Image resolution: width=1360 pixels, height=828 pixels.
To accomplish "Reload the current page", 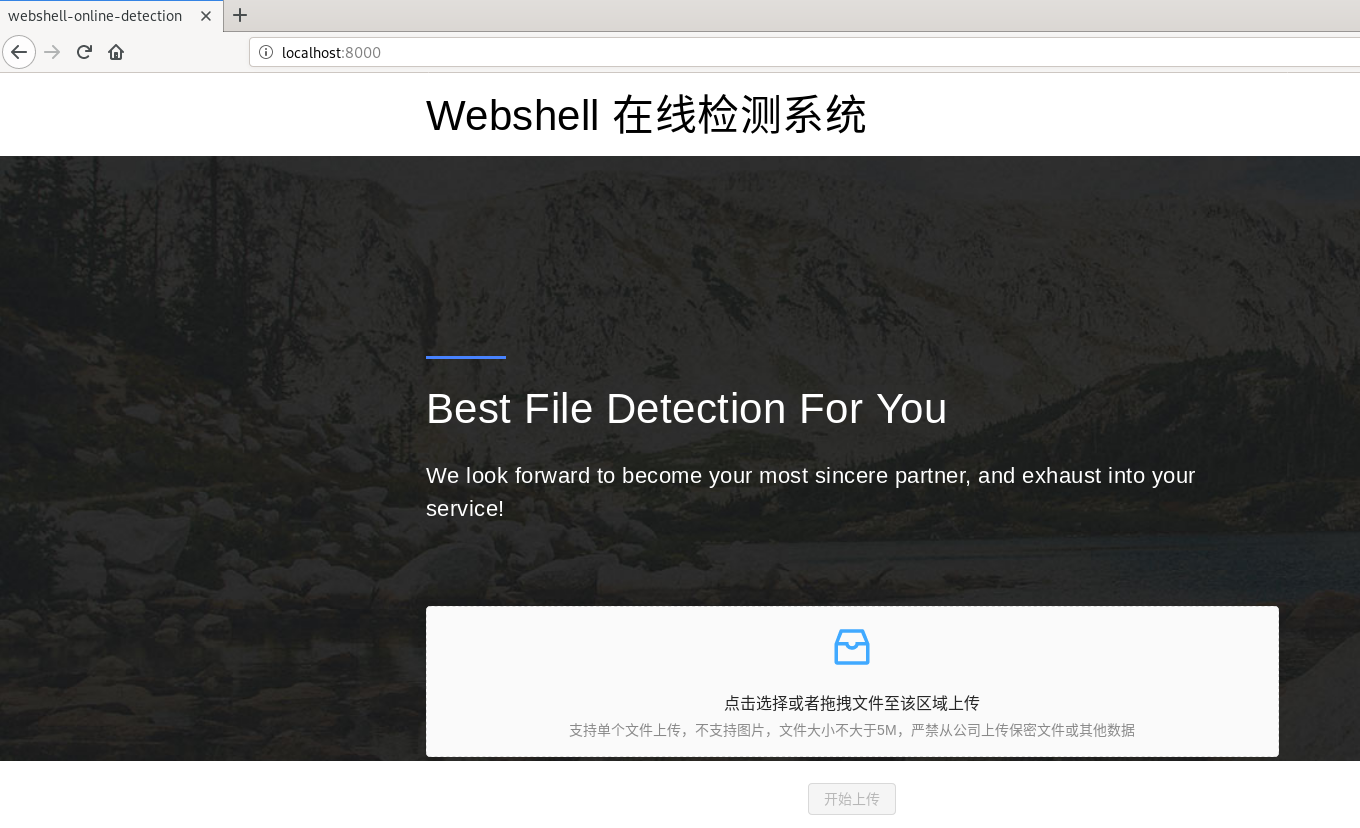I will click(x=85, y=52).
